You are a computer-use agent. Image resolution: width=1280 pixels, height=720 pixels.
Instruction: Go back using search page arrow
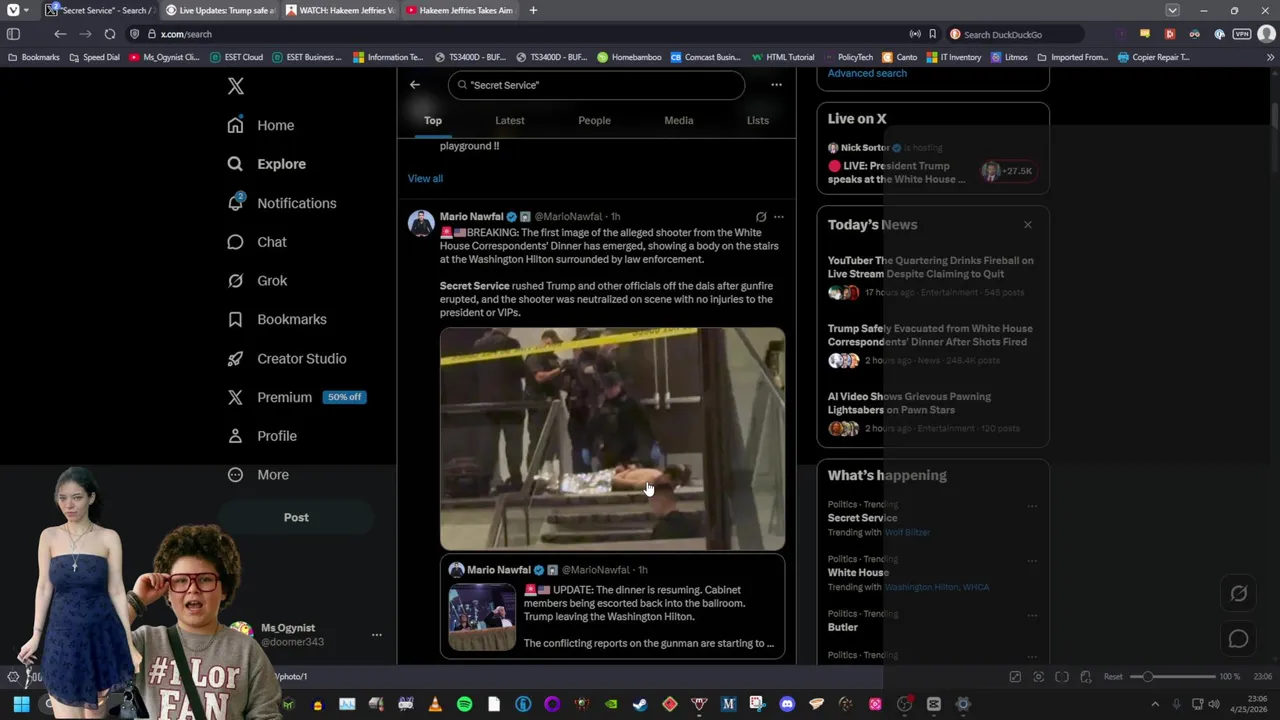tap(415, 85)
